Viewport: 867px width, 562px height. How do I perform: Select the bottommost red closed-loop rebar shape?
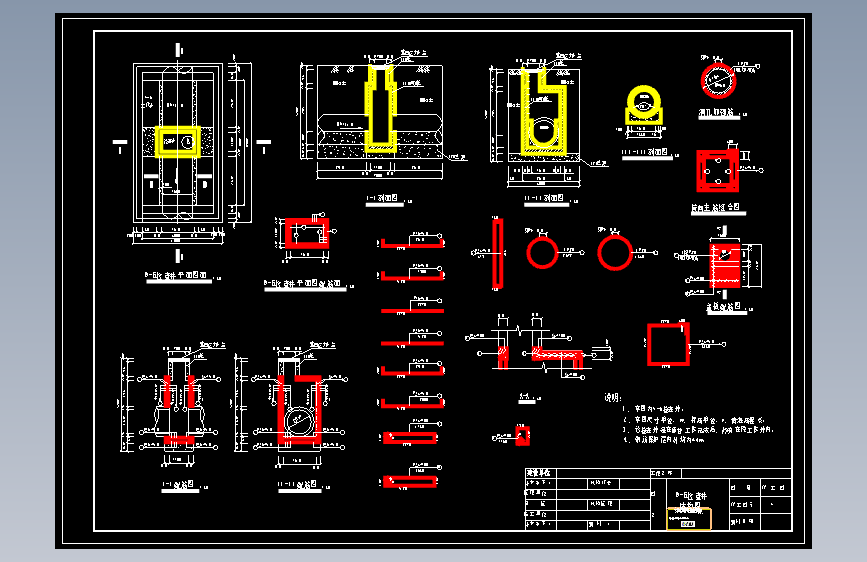click(x=410, y=482)
